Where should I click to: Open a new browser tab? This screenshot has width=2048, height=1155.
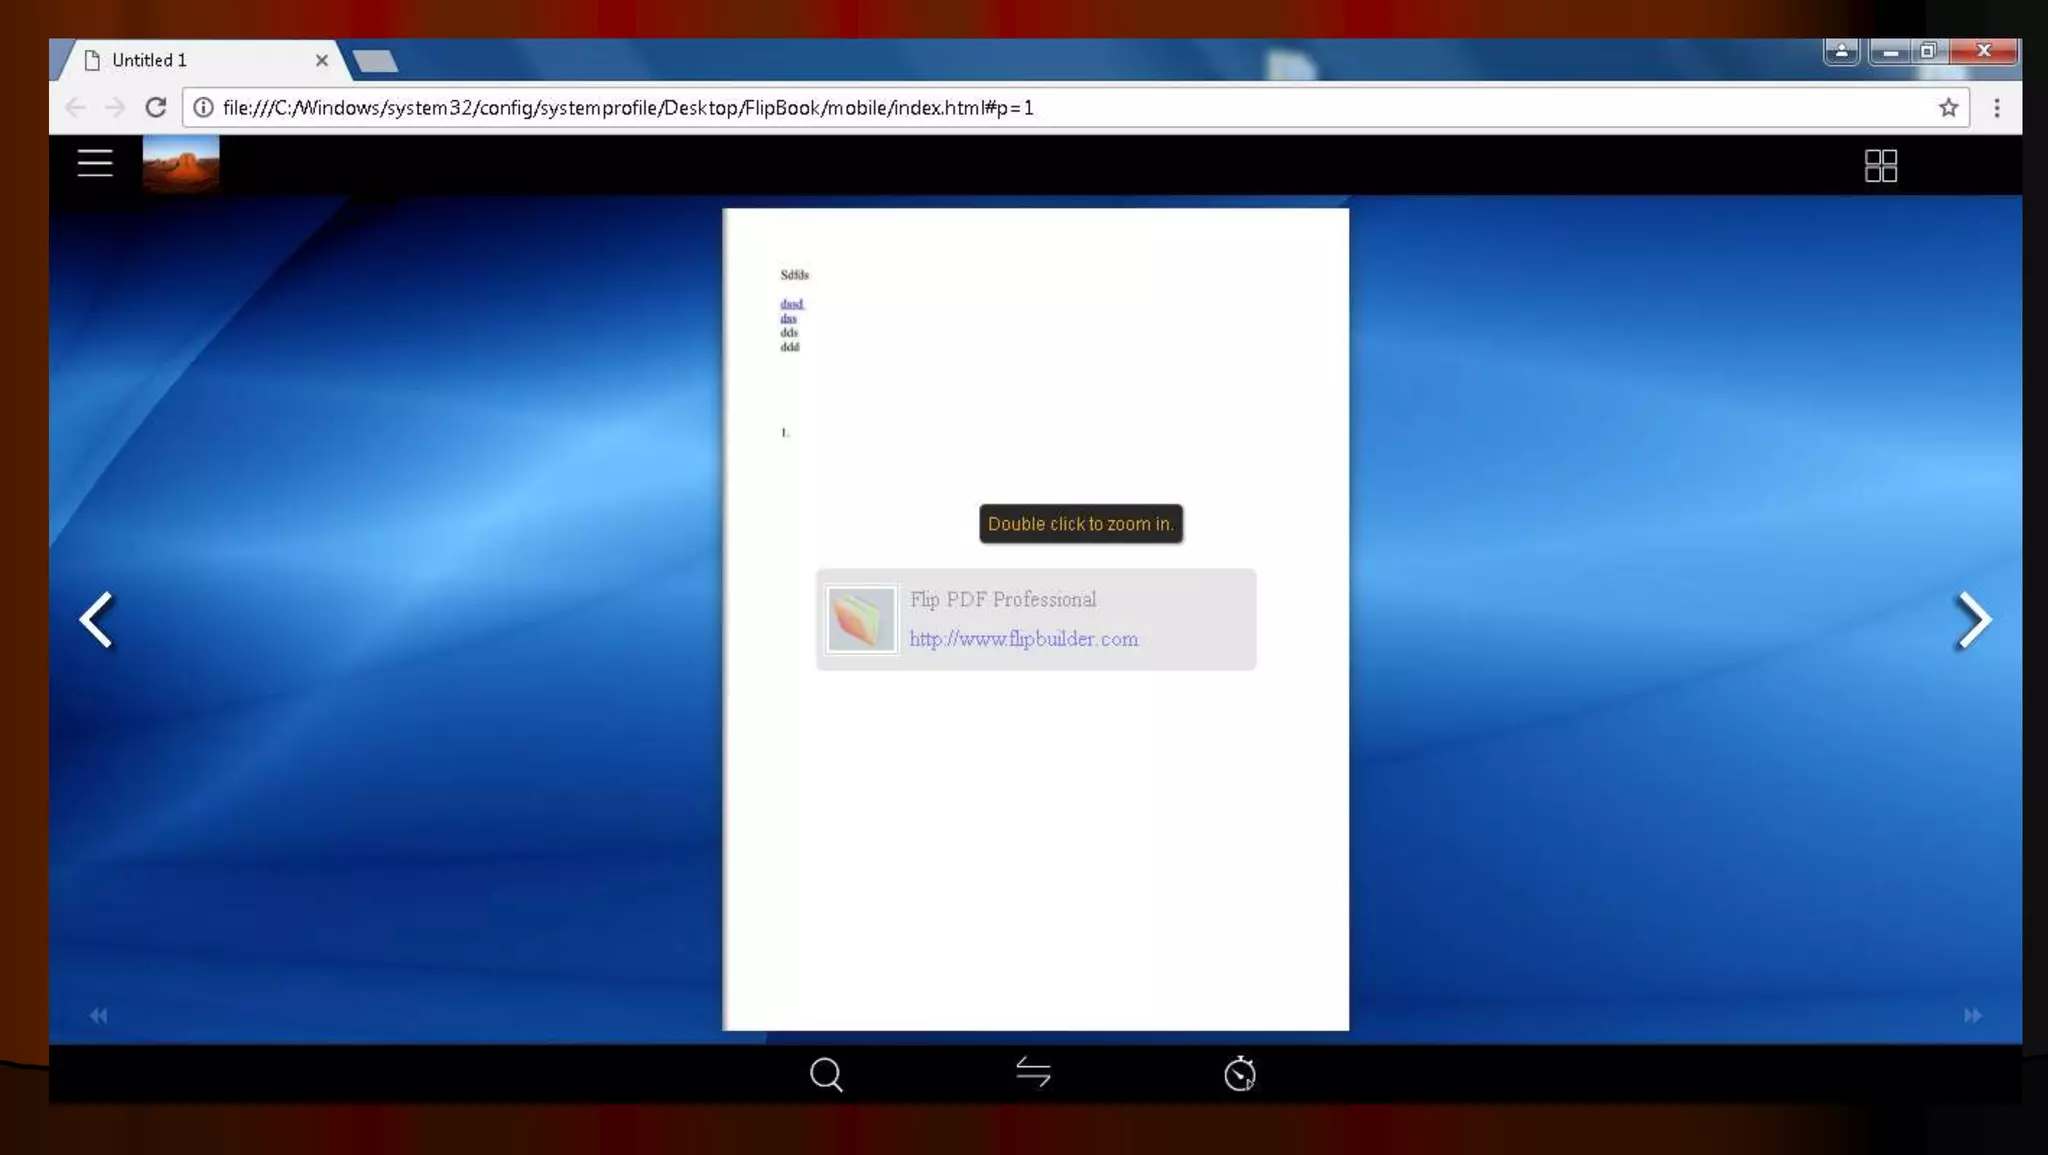coord(376,61)
